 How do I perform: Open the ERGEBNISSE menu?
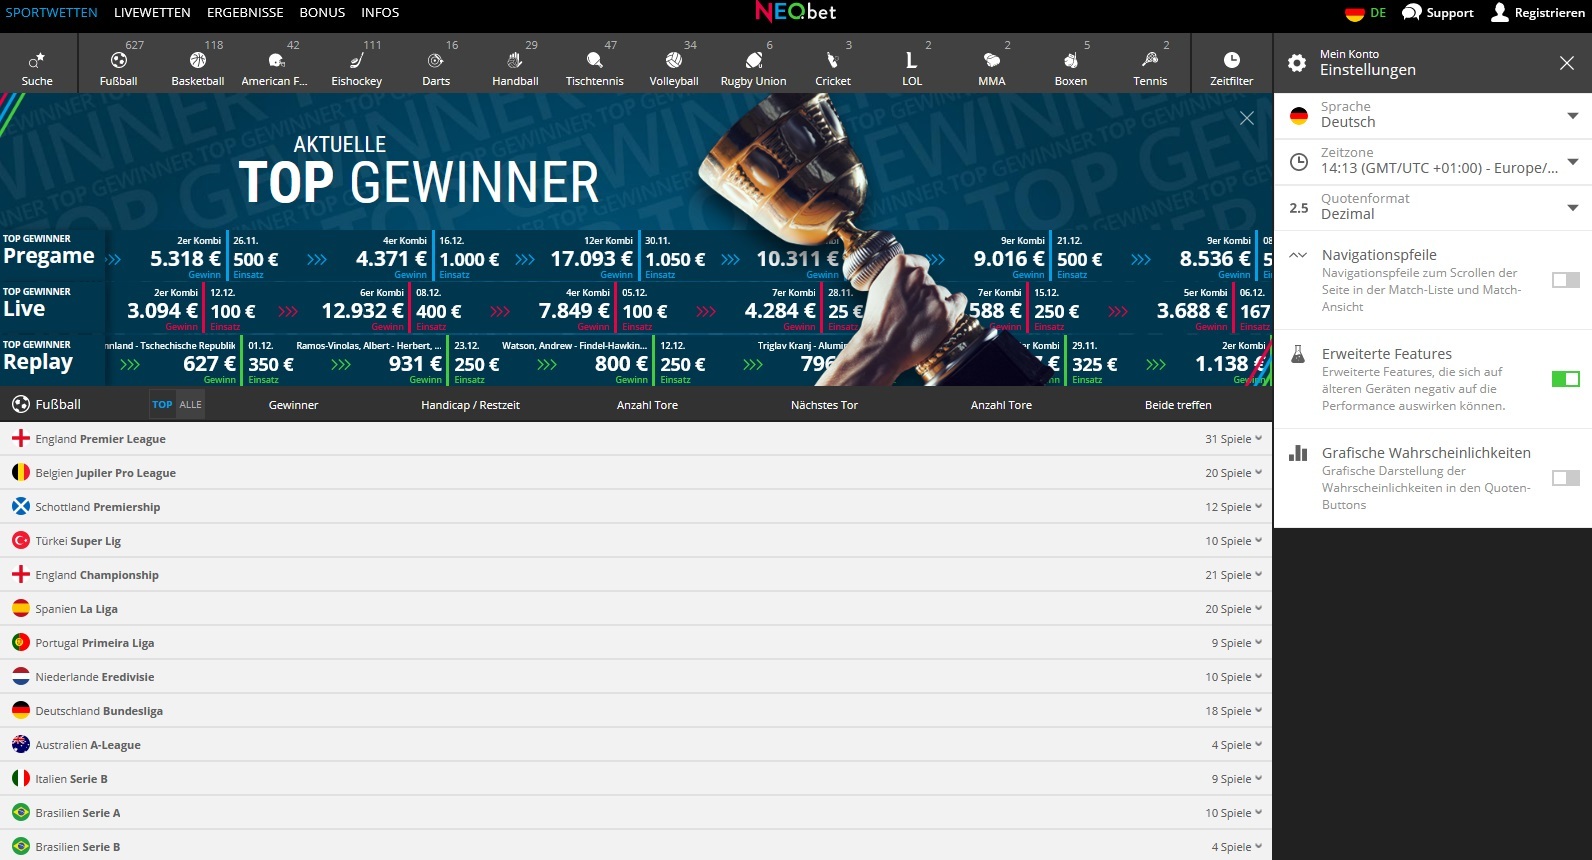(x=245, y=13)
